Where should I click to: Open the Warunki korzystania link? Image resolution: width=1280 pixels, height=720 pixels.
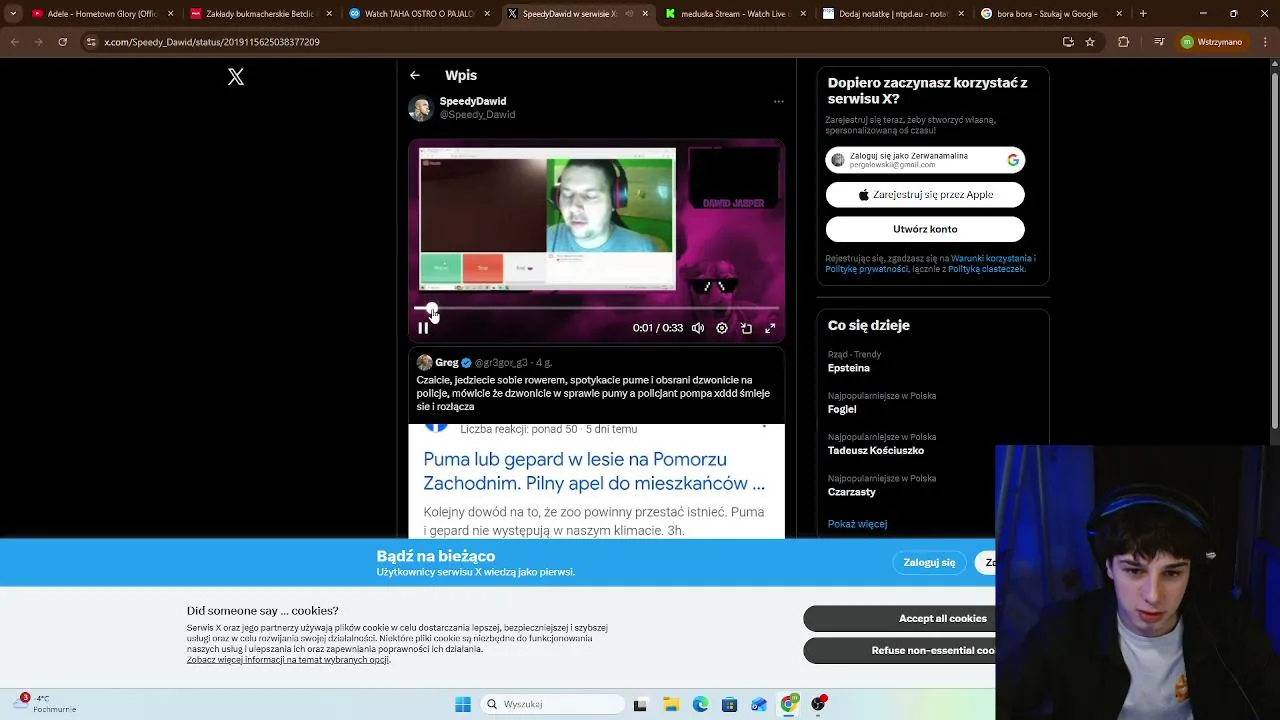(990, 258)
